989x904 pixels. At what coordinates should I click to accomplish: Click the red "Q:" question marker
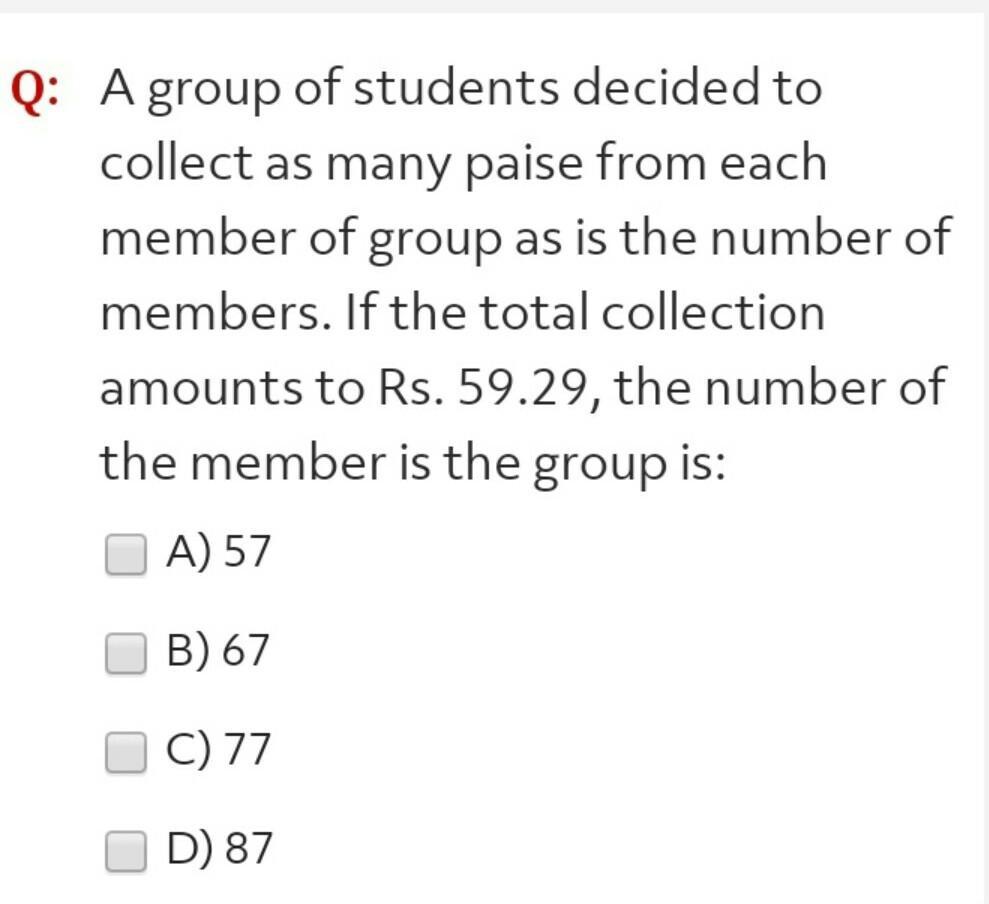point(35,92)
